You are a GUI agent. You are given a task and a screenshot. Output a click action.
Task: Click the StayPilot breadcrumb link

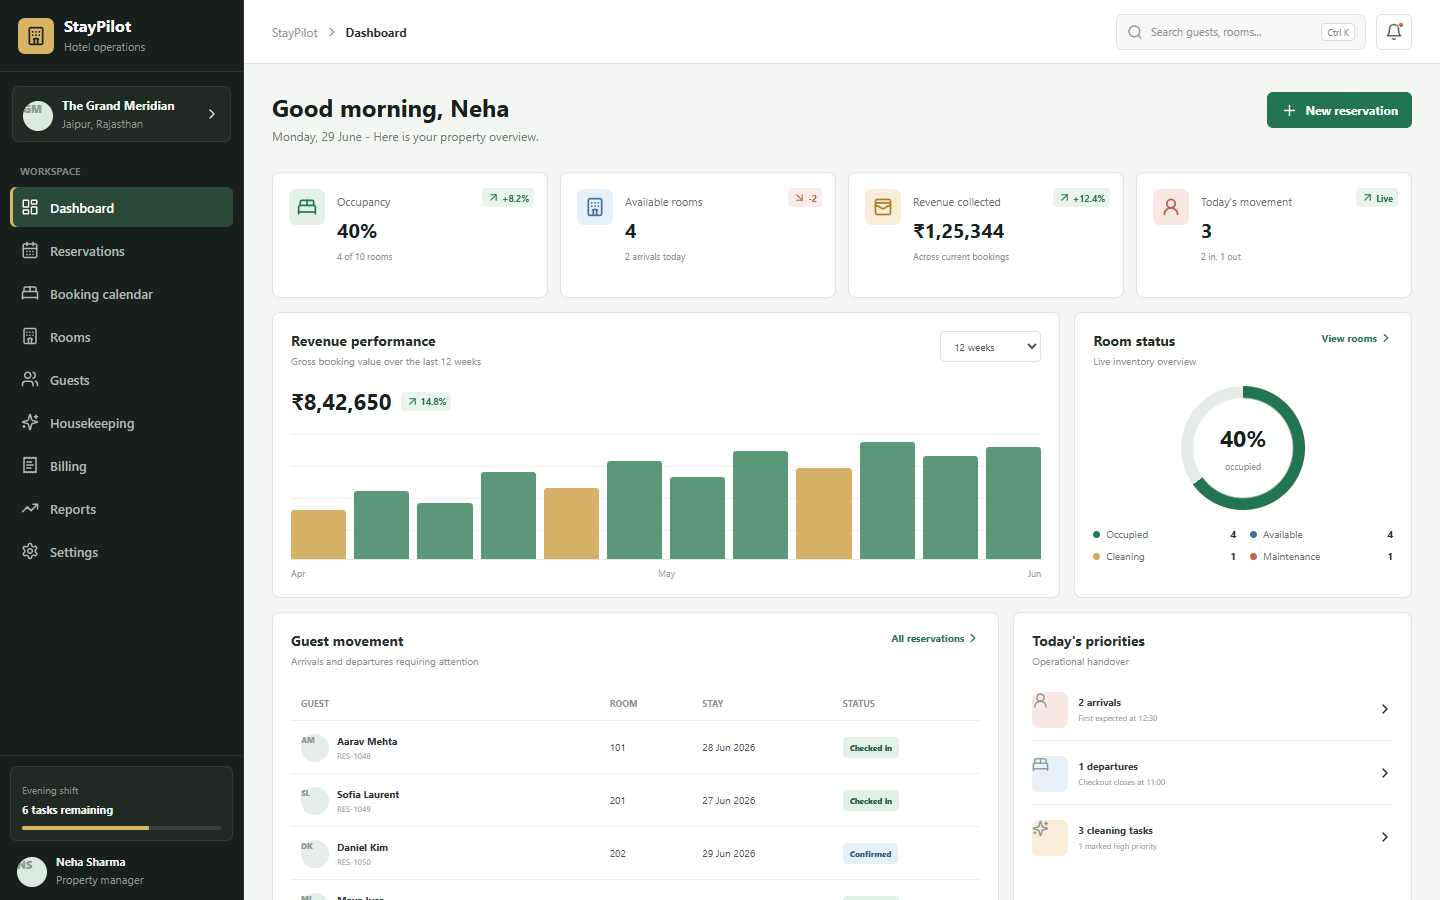point(295,33)
